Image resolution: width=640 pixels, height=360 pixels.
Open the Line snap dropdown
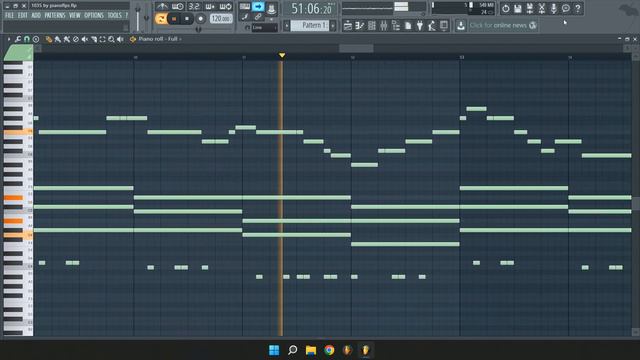coord(264,28)
